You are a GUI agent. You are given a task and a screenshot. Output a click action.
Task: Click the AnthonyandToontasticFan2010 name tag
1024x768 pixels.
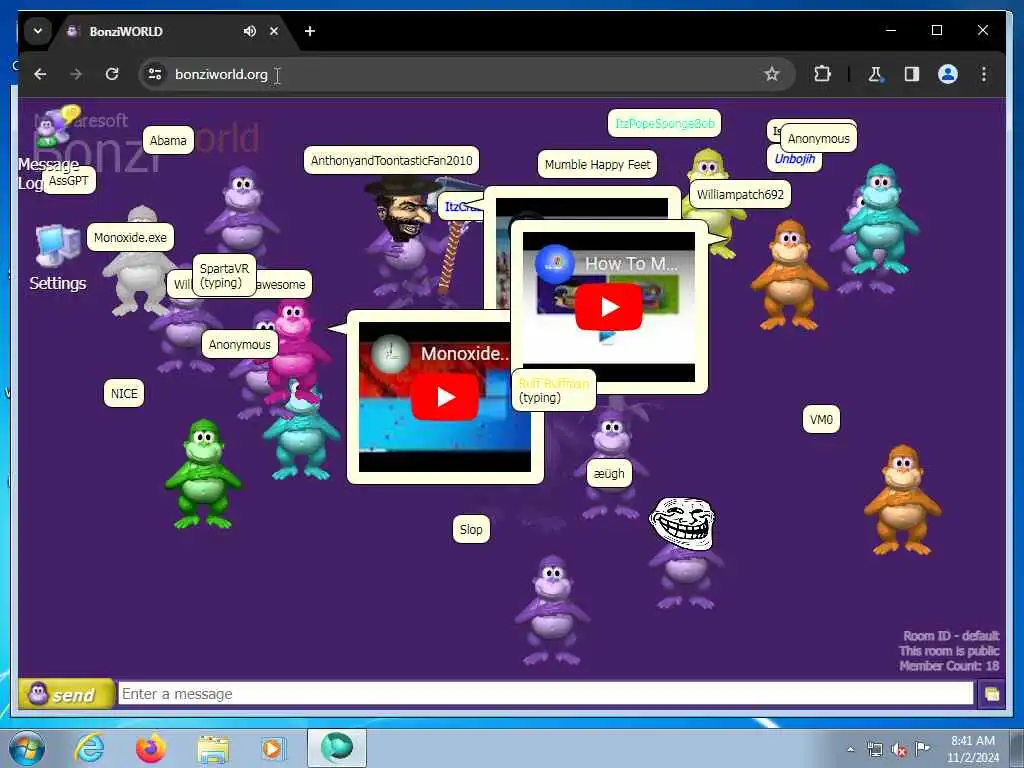click(391, 160)
